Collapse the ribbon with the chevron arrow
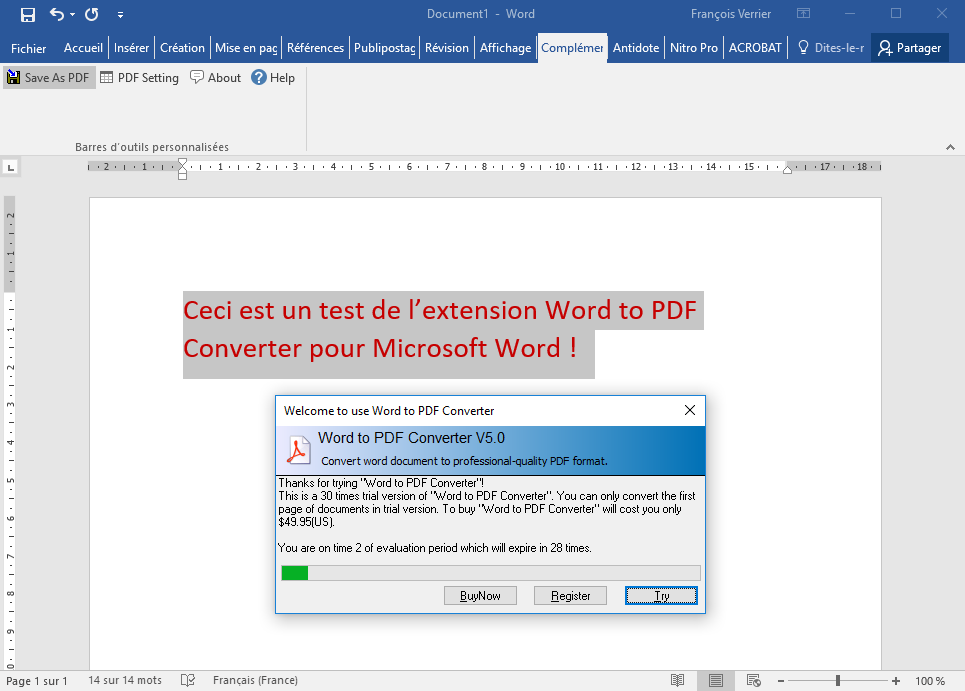The height and width of the screenshot is (691, 965). click(950, 147)
